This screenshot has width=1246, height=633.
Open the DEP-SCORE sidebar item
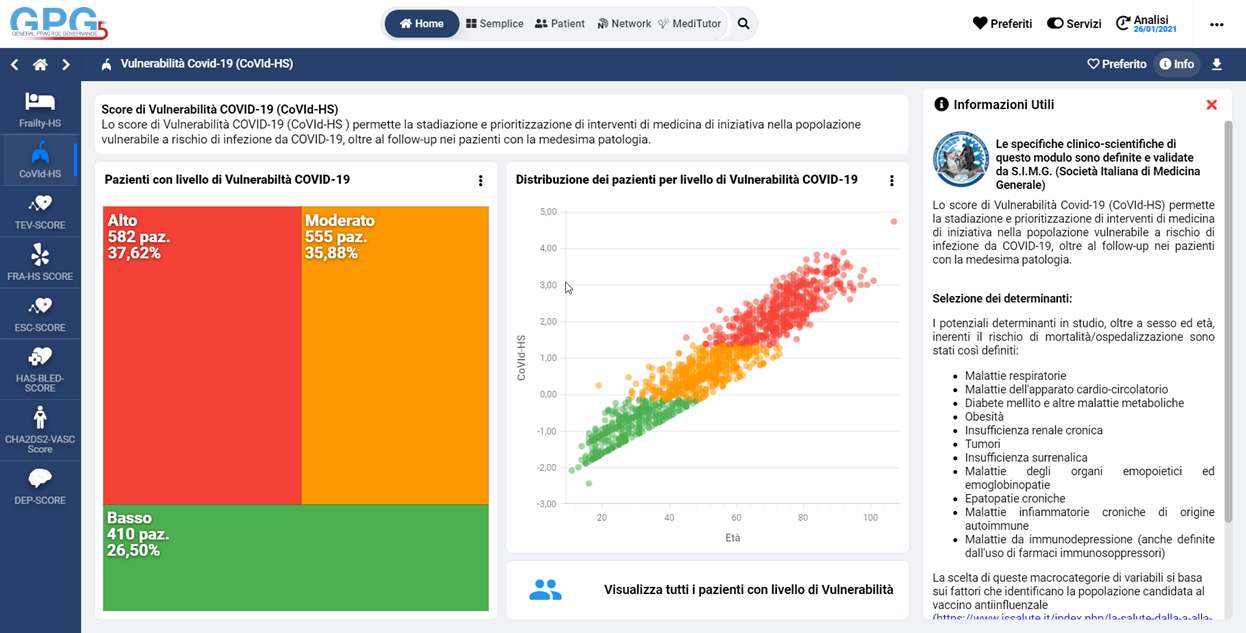coord(40,486)
